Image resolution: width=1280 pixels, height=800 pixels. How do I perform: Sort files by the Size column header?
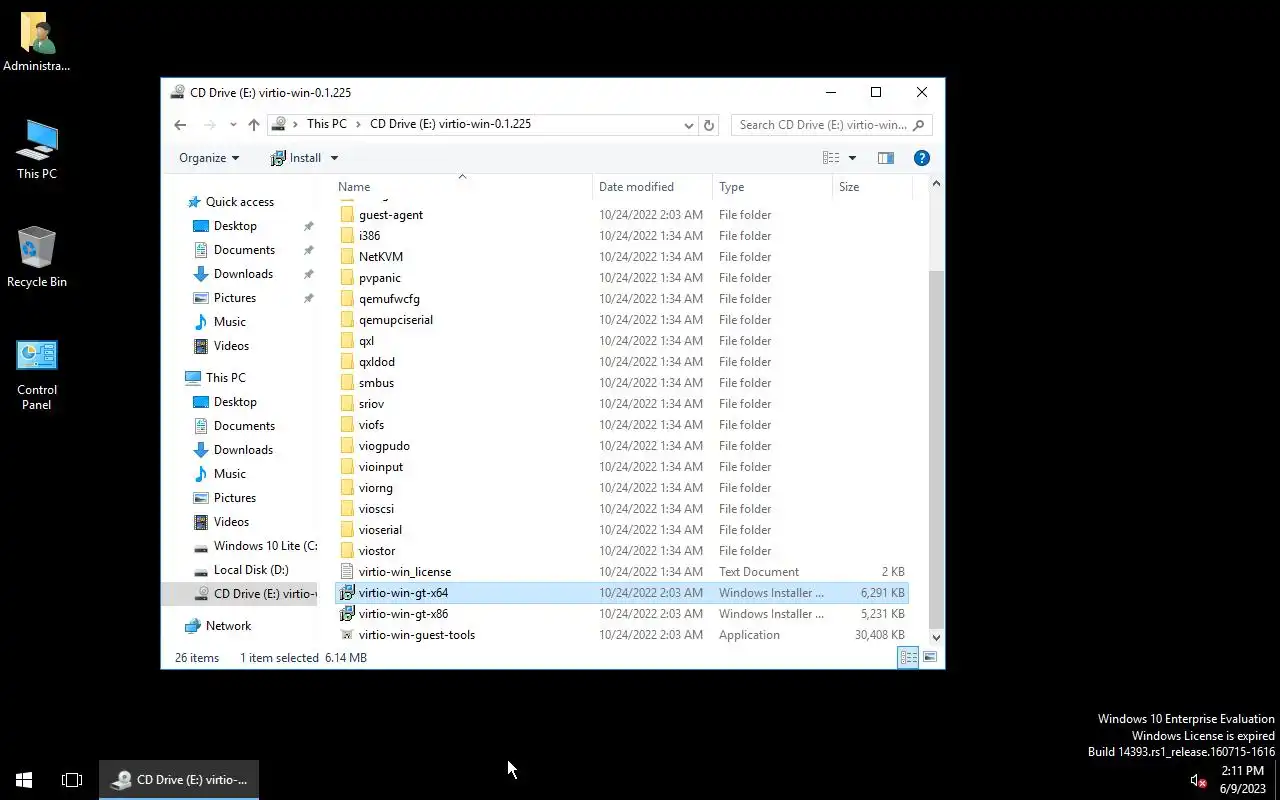coord(872,187)
